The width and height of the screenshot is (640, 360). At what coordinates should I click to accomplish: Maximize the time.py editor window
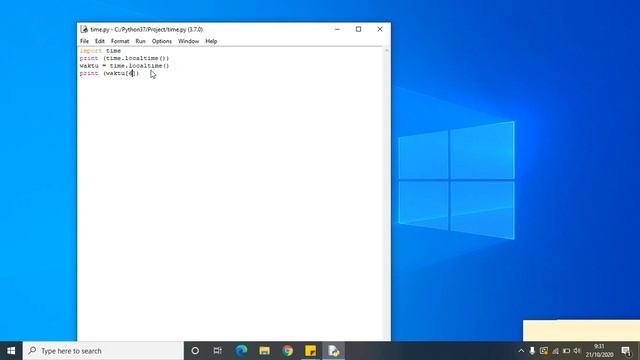point(358,29)
